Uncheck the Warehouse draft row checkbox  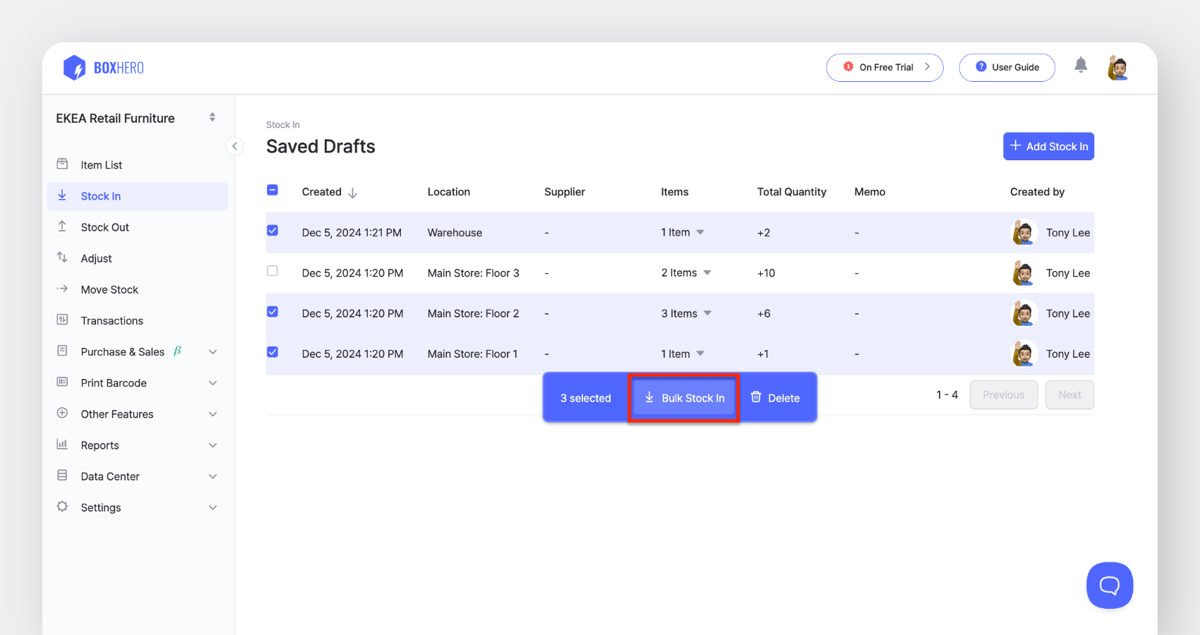(272, 230)
